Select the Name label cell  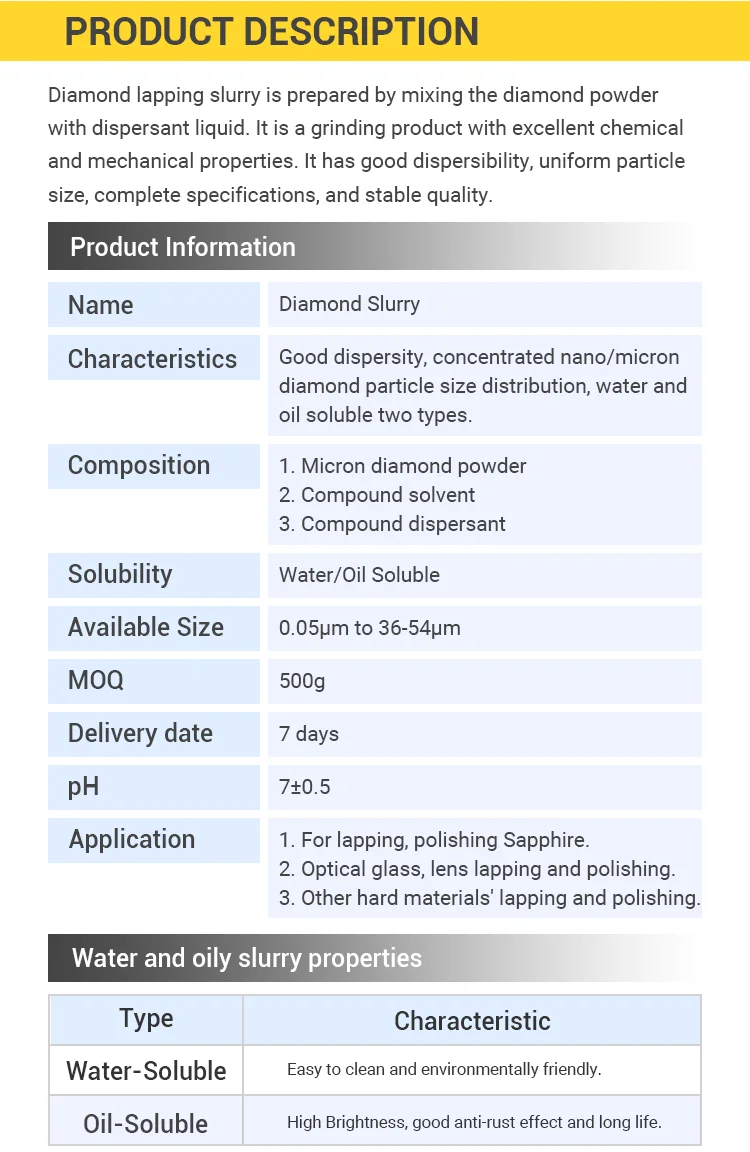tap(153, 305)
